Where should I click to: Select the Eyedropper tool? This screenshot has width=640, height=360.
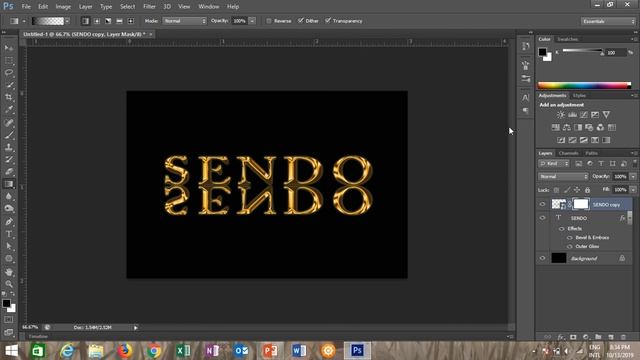click(x=9, y=109)
